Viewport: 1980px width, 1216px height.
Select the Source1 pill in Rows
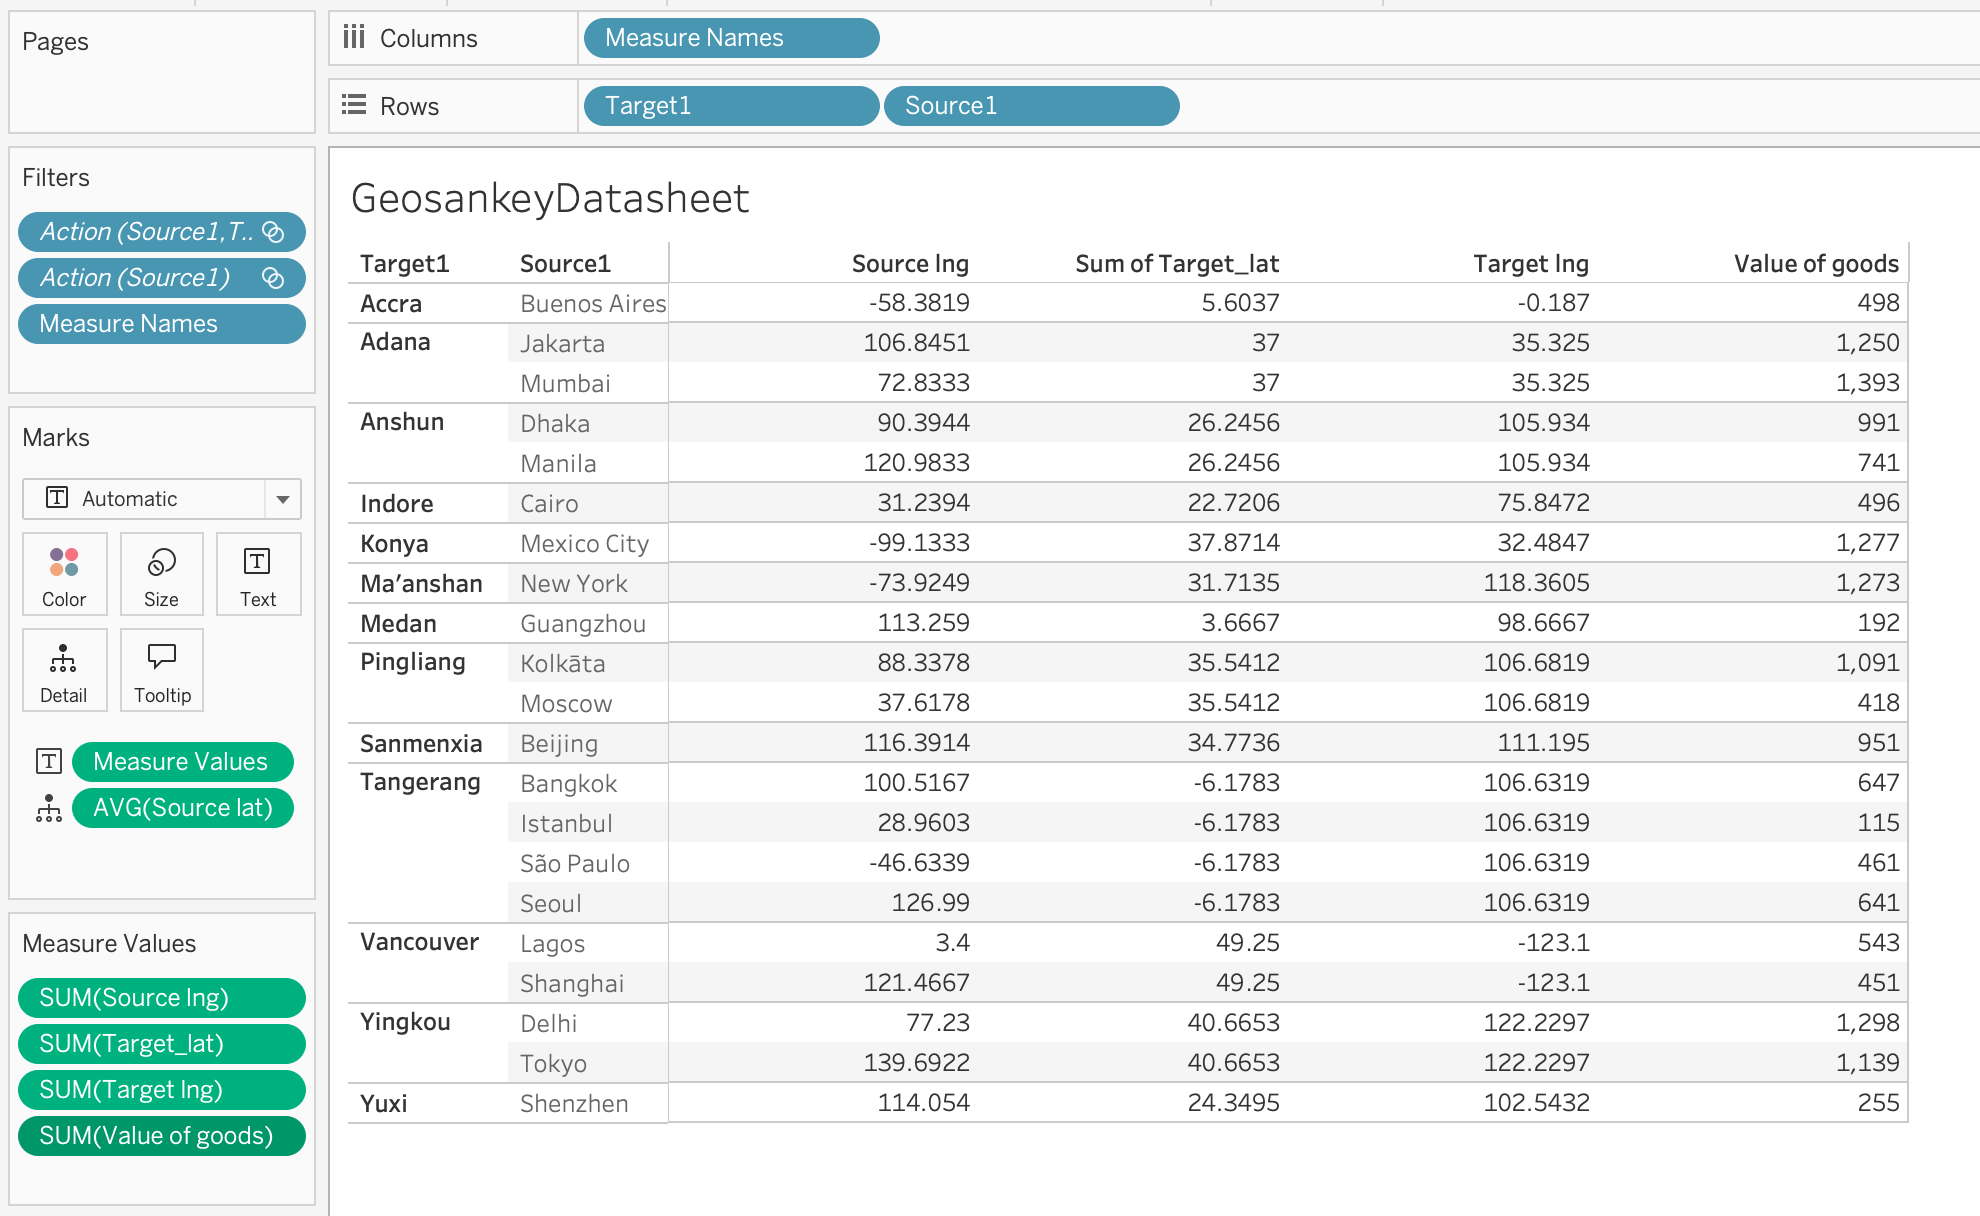click(x=1030, y=106)
